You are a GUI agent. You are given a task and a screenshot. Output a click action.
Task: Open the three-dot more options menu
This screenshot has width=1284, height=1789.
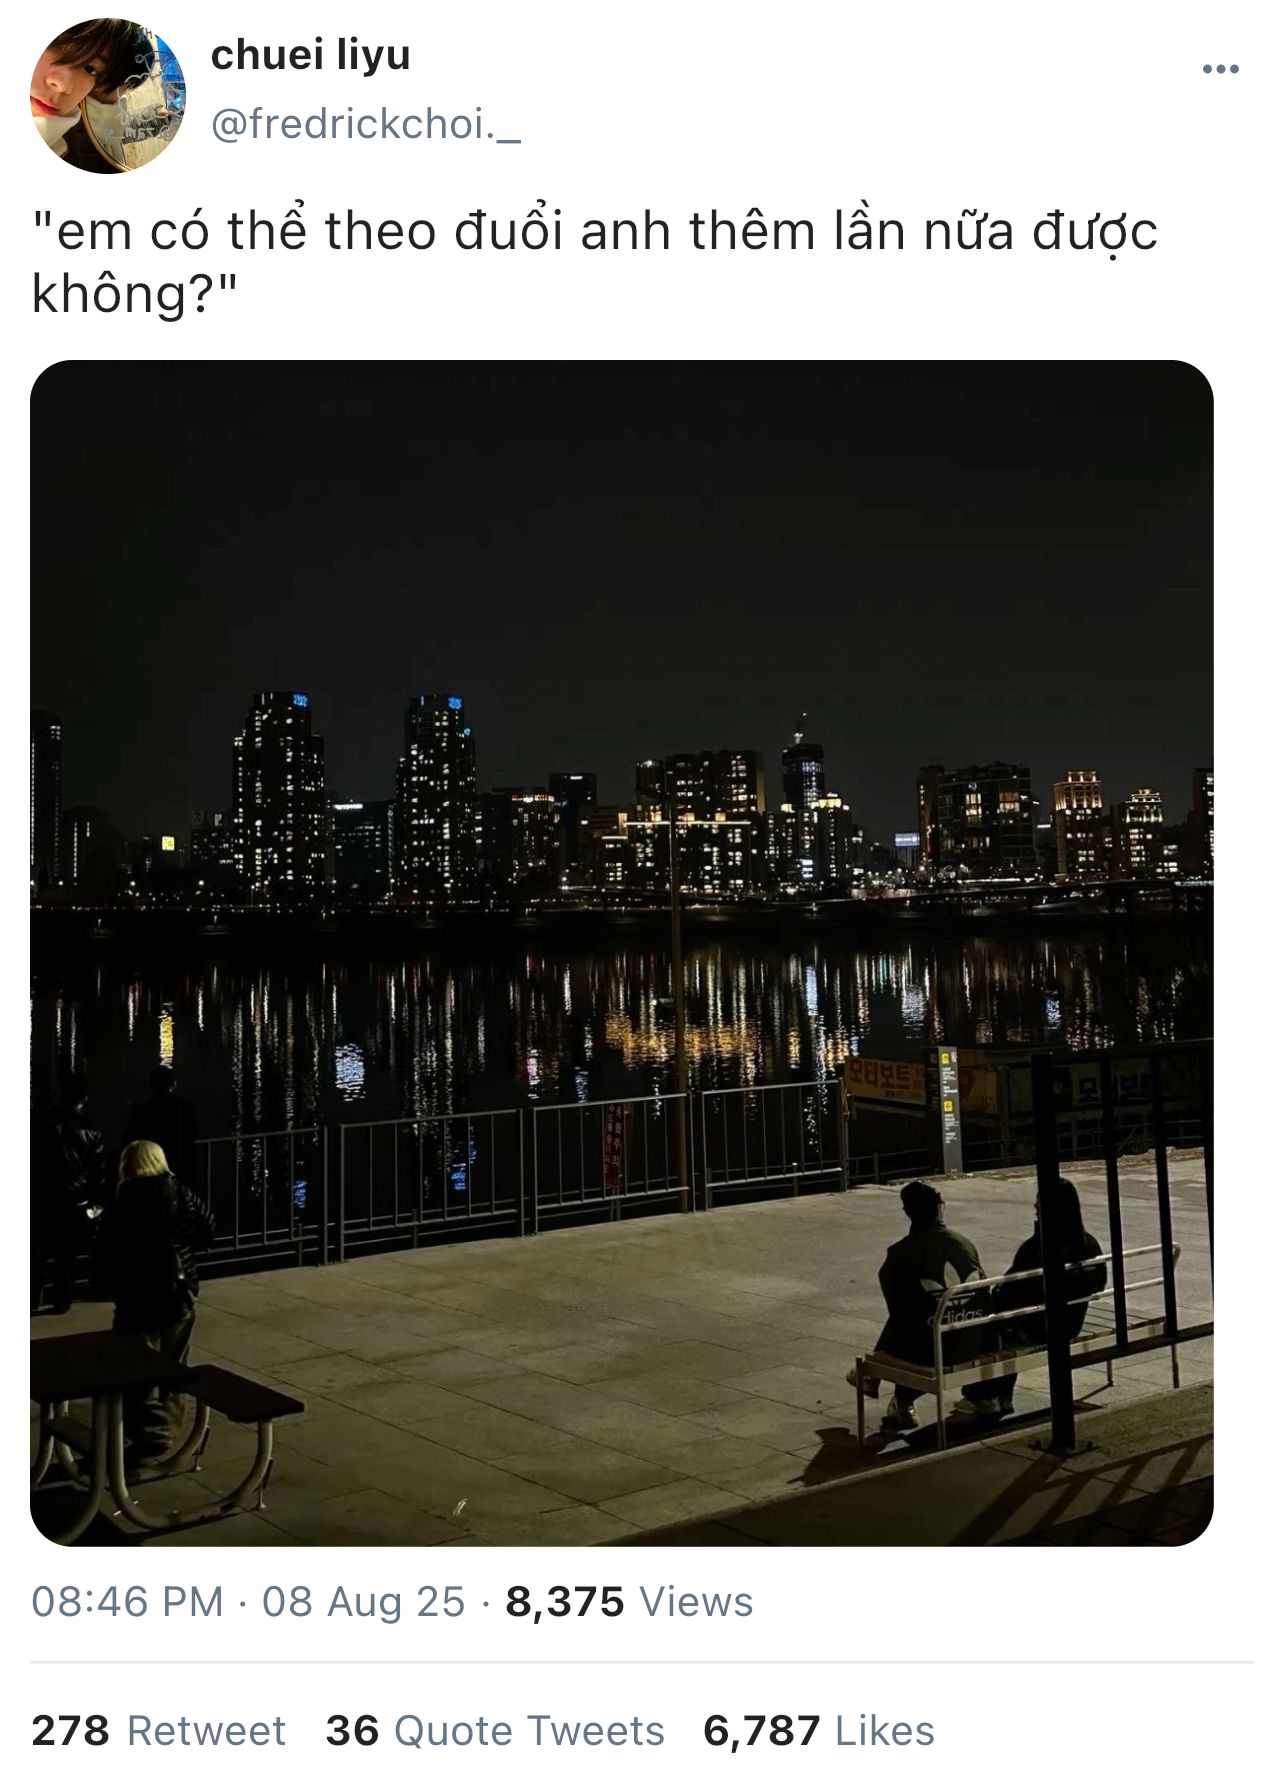pyautogui.click(x=1220, y=69)
